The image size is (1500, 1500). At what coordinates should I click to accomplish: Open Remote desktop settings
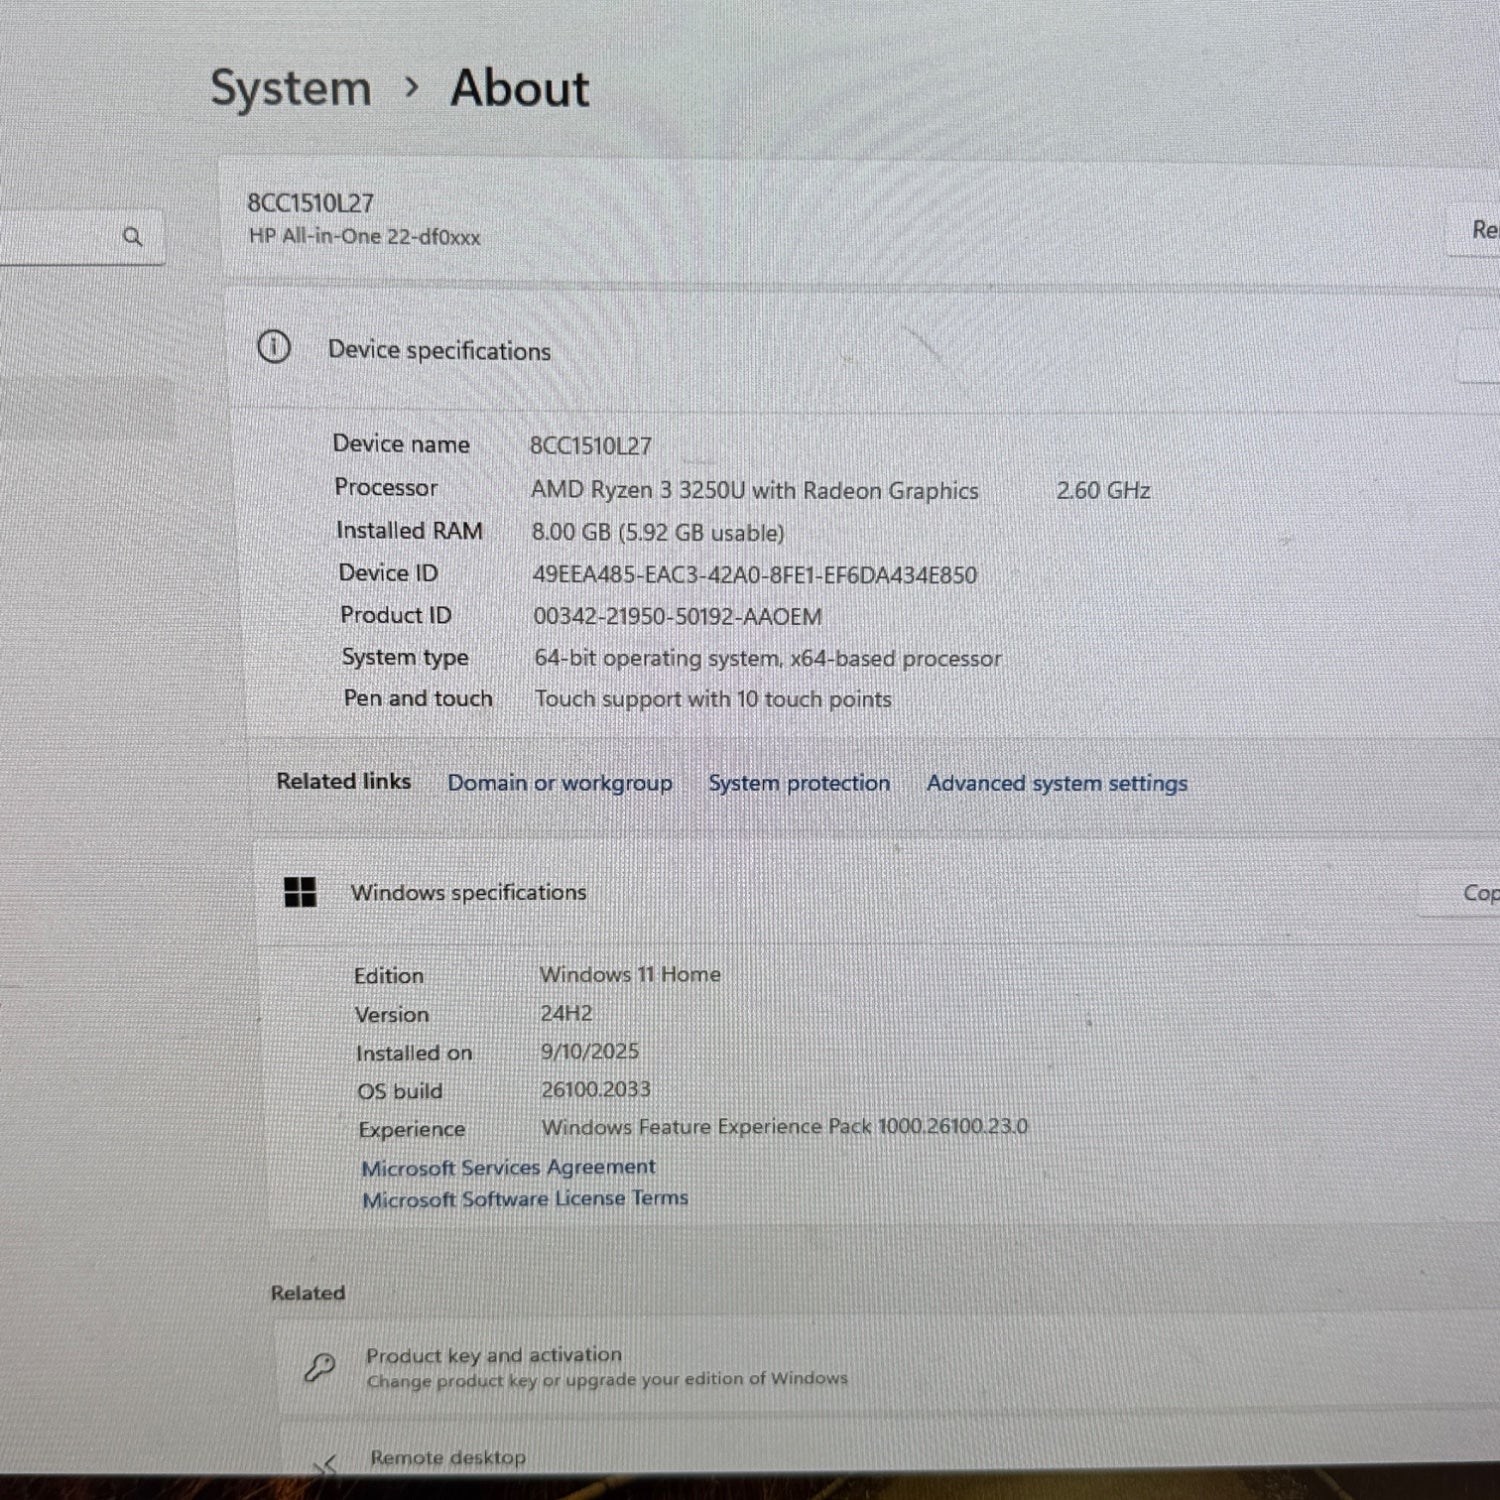point(448,1458)
